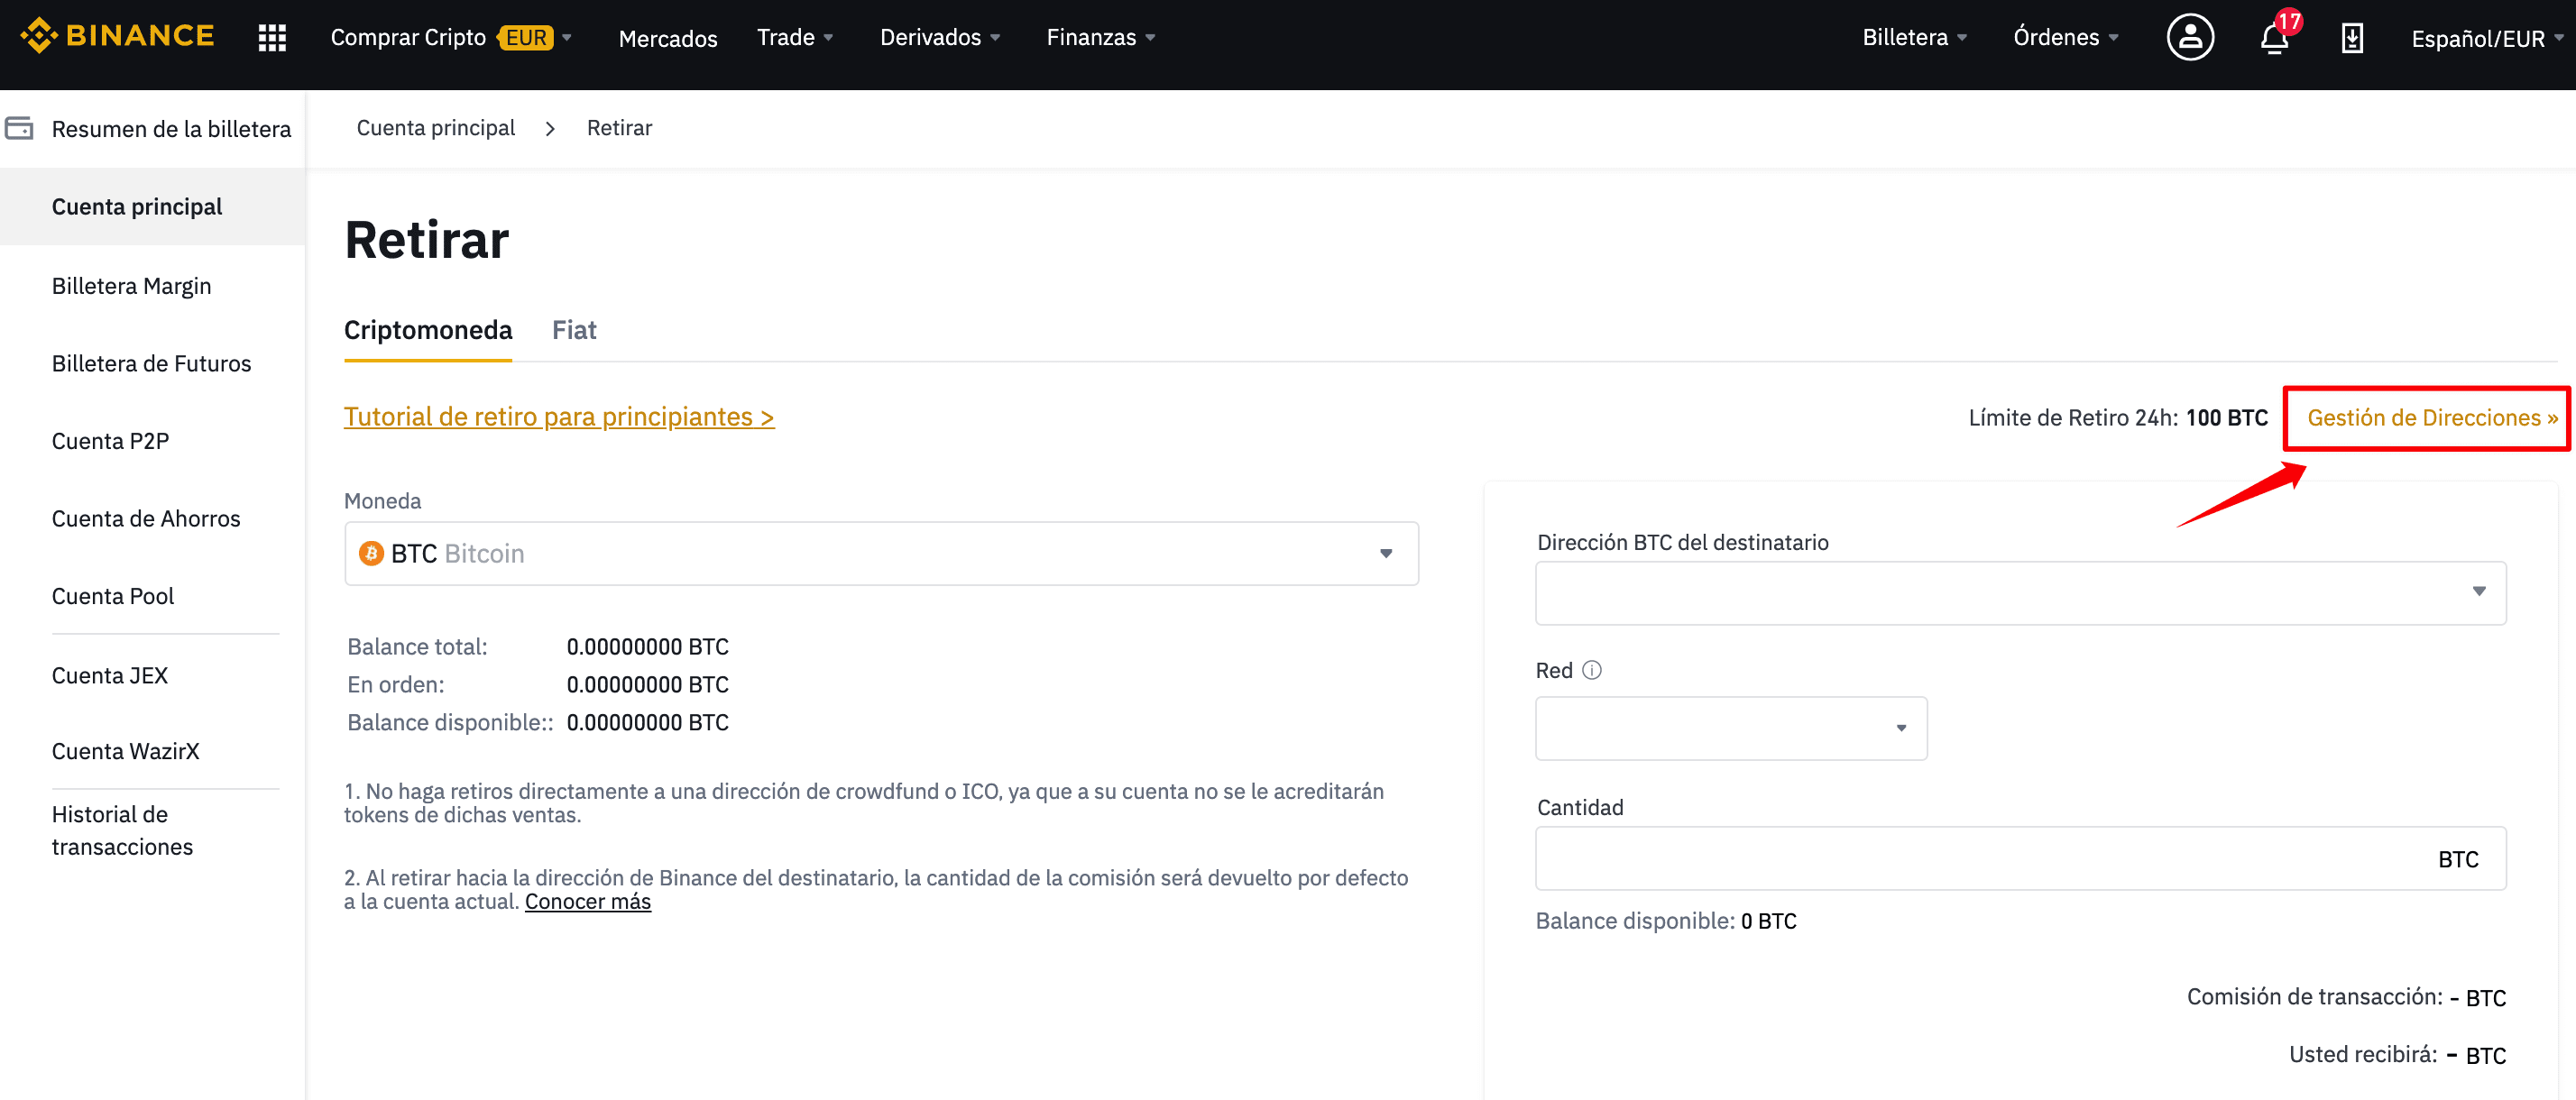Click the app download icon

tap(2352, 38)
